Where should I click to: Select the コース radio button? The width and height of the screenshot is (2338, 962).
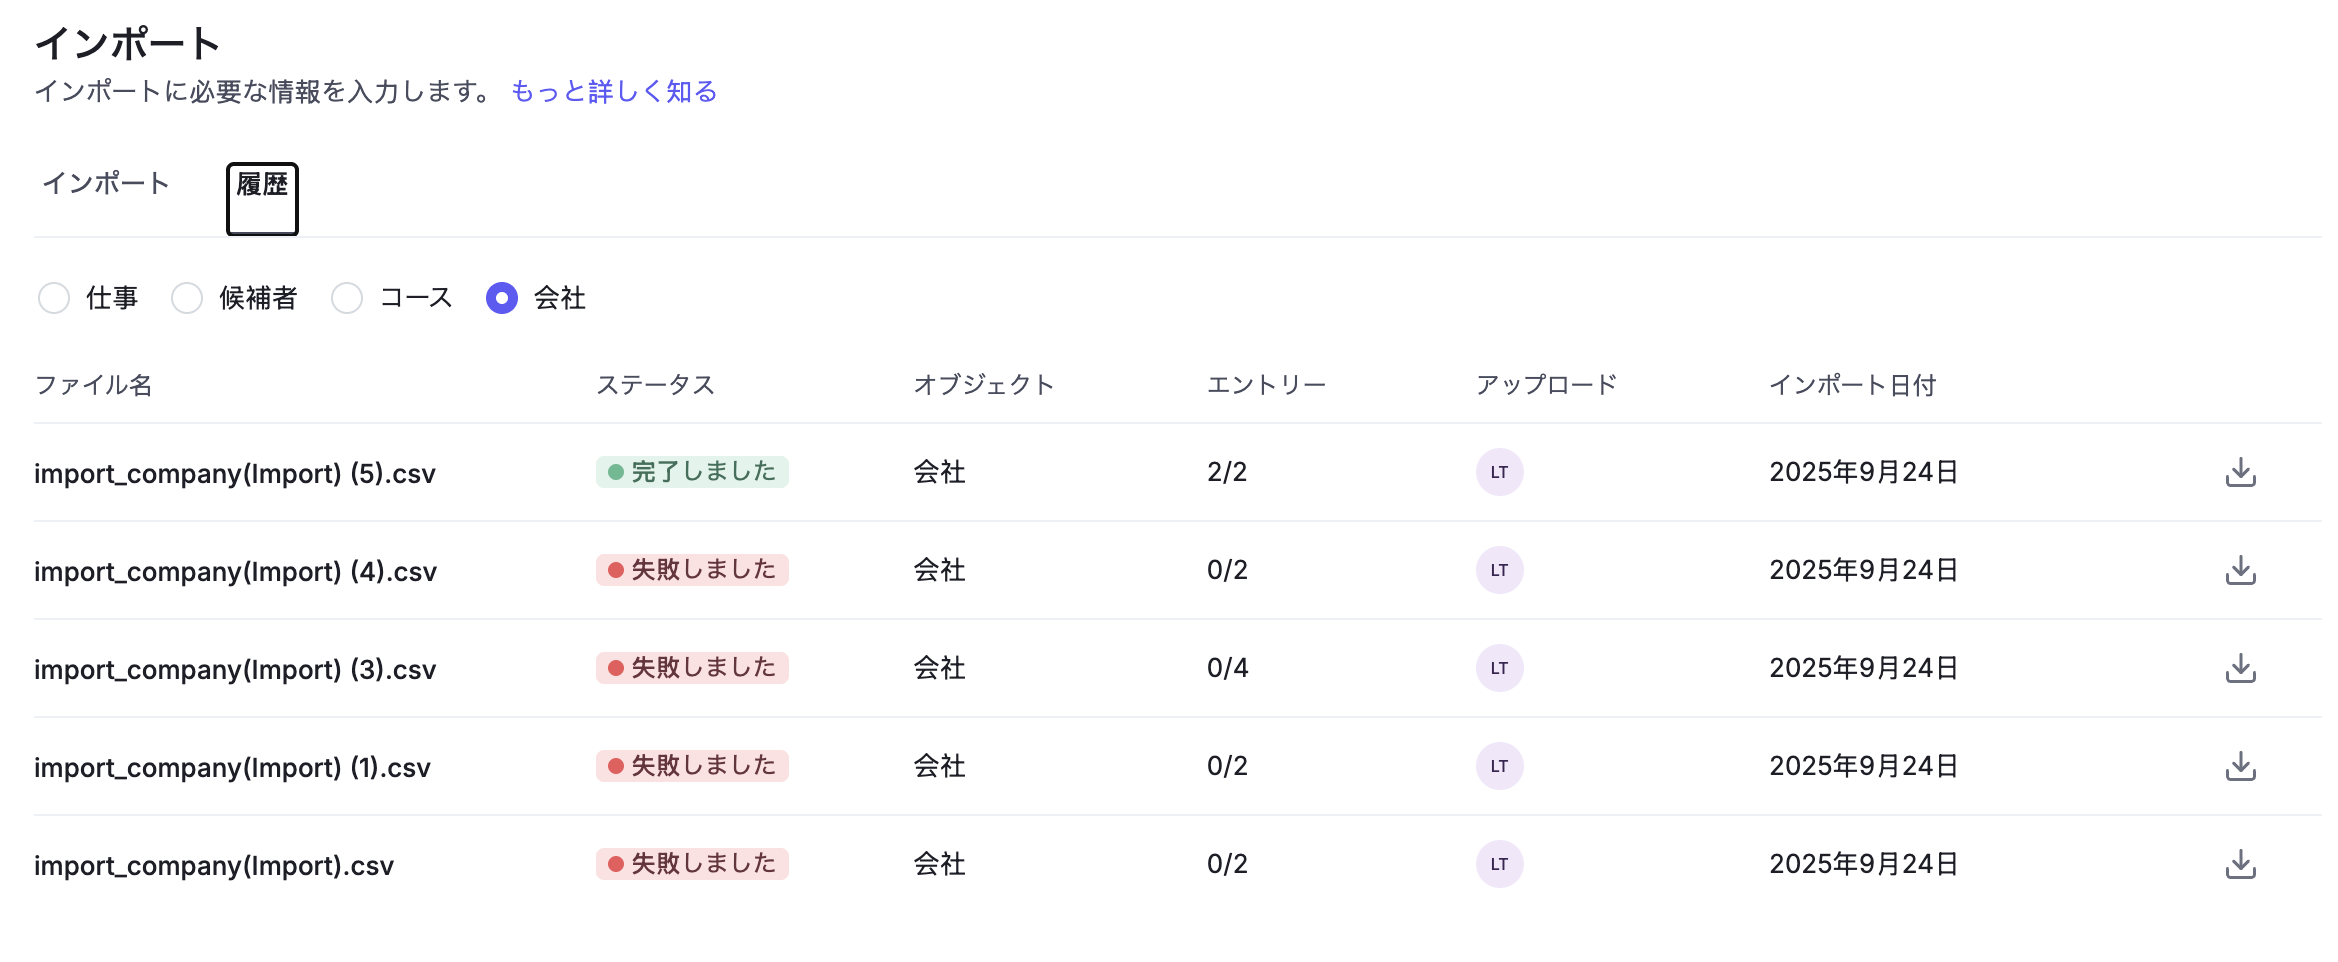(347, 298)
